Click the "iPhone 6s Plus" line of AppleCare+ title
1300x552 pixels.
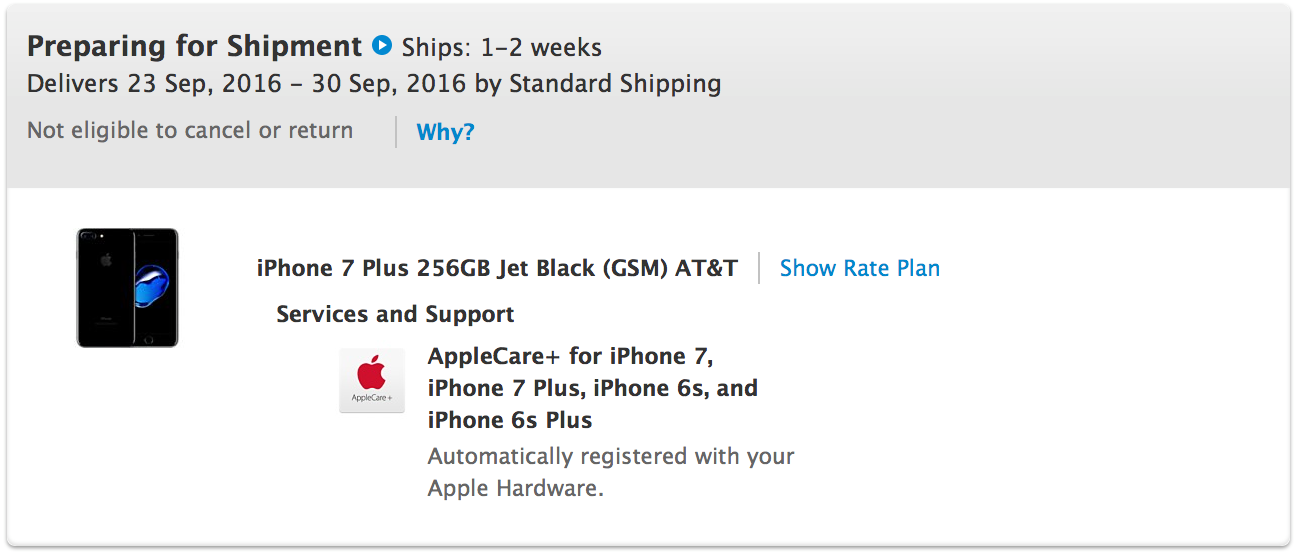coord(510,420)
